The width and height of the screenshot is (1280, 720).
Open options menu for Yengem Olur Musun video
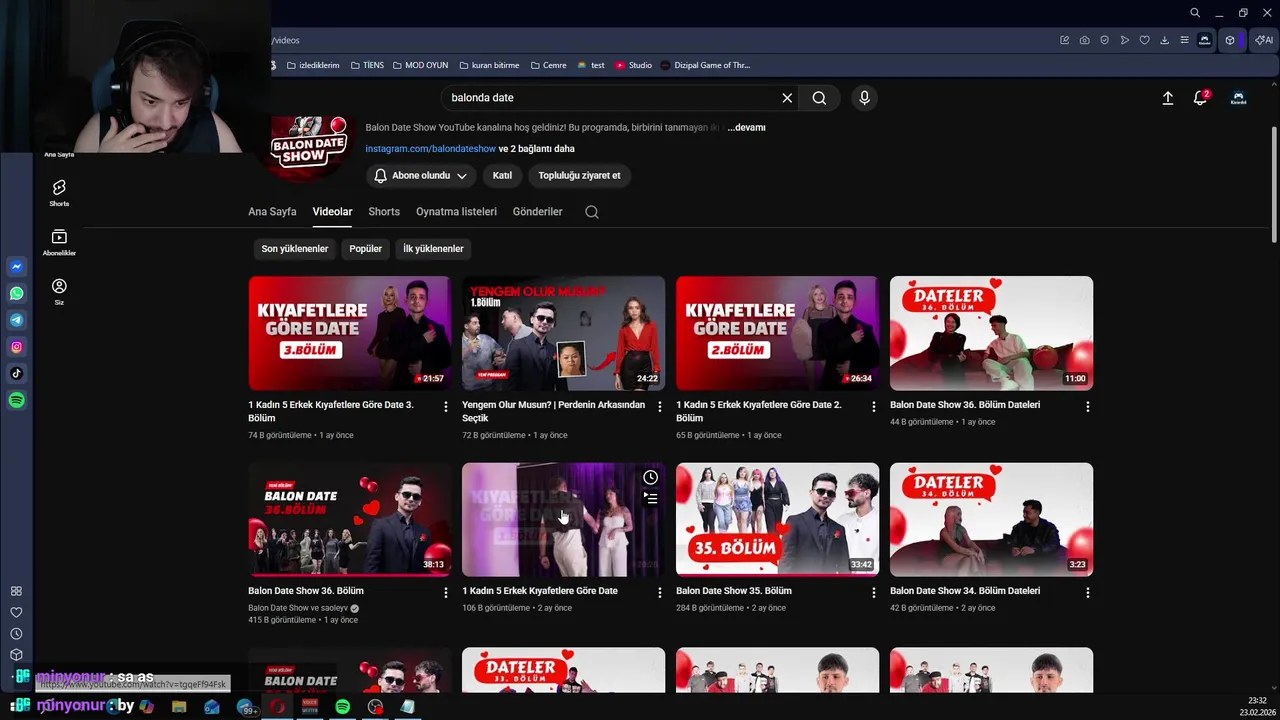(659, 406)
